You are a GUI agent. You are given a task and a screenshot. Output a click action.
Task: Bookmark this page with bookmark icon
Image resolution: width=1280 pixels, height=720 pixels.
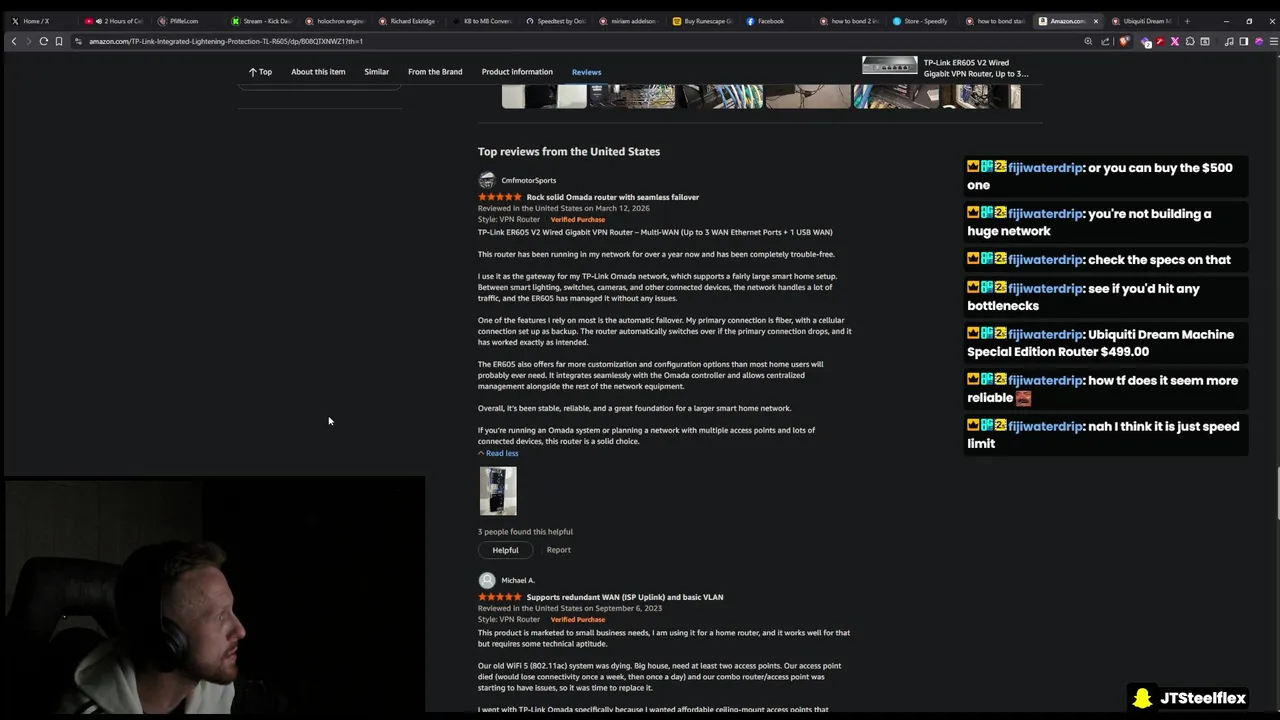pyautogui.click(x=59, y=41)
